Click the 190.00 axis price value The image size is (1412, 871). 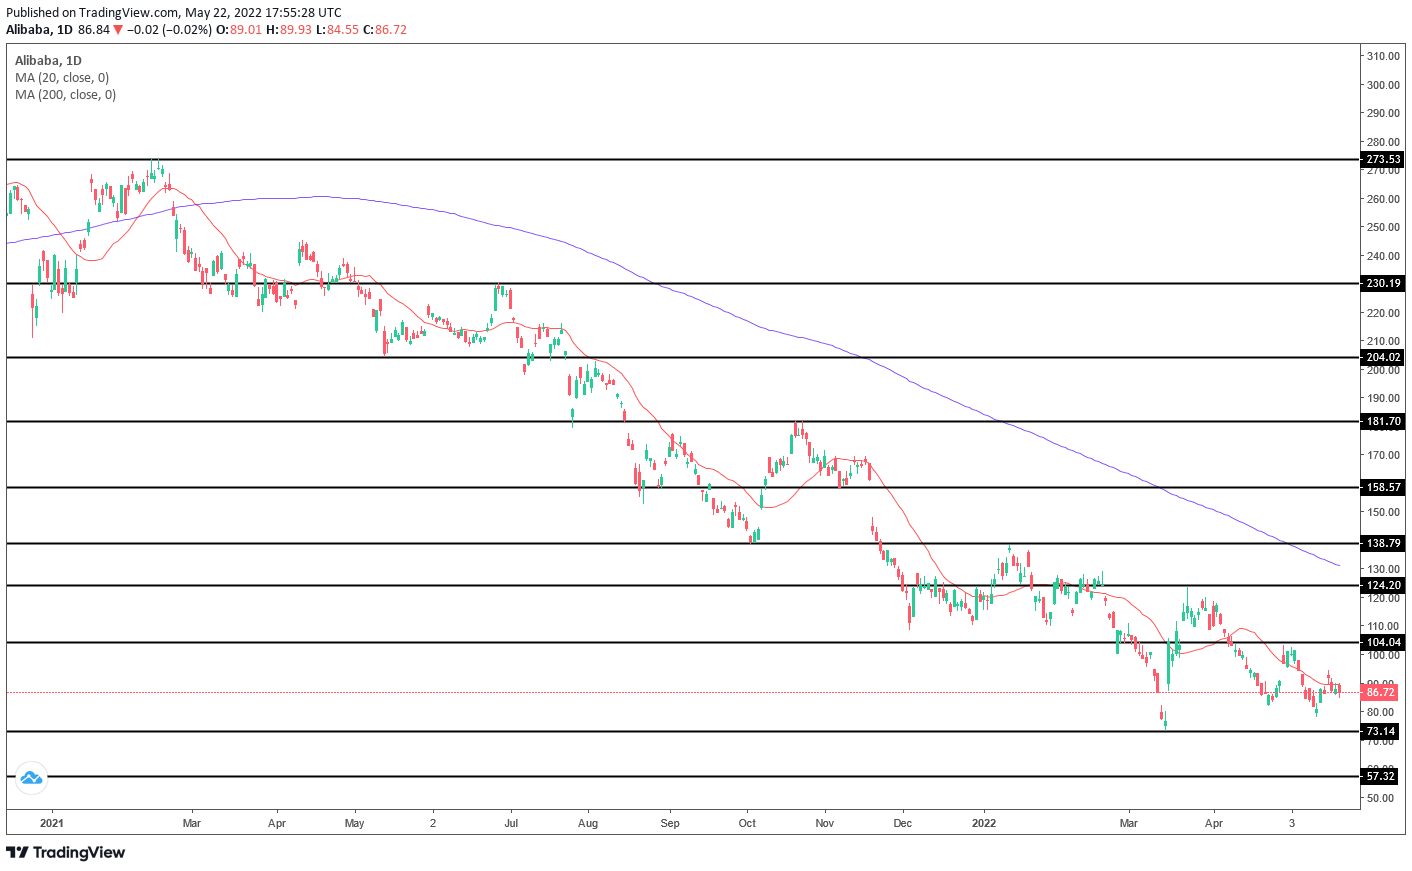(x=1383, y=398)
